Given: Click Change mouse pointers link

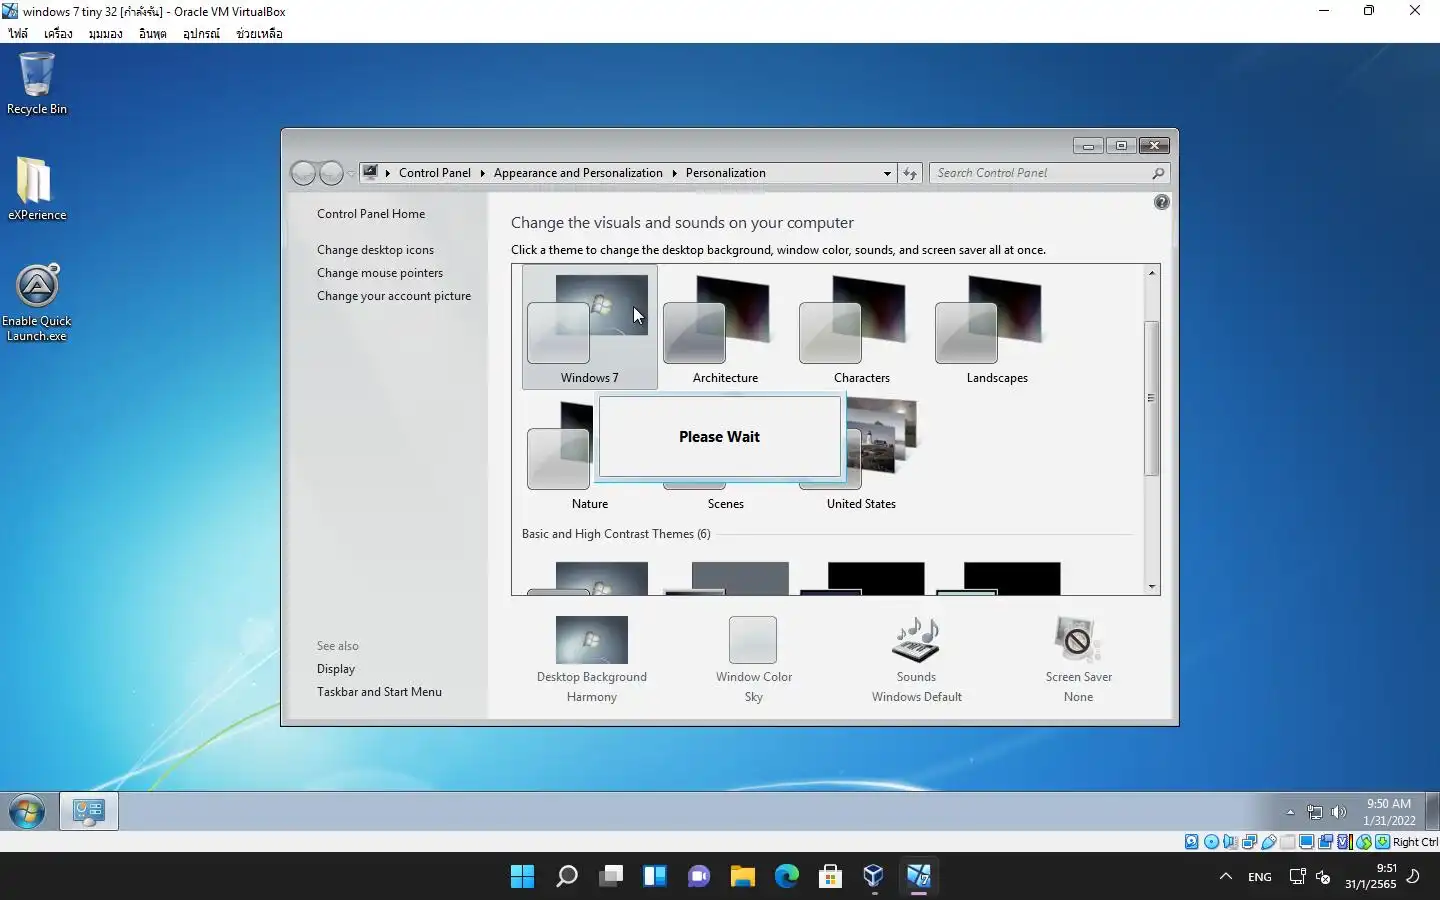Looking at the screenshot, I should 380,273.
